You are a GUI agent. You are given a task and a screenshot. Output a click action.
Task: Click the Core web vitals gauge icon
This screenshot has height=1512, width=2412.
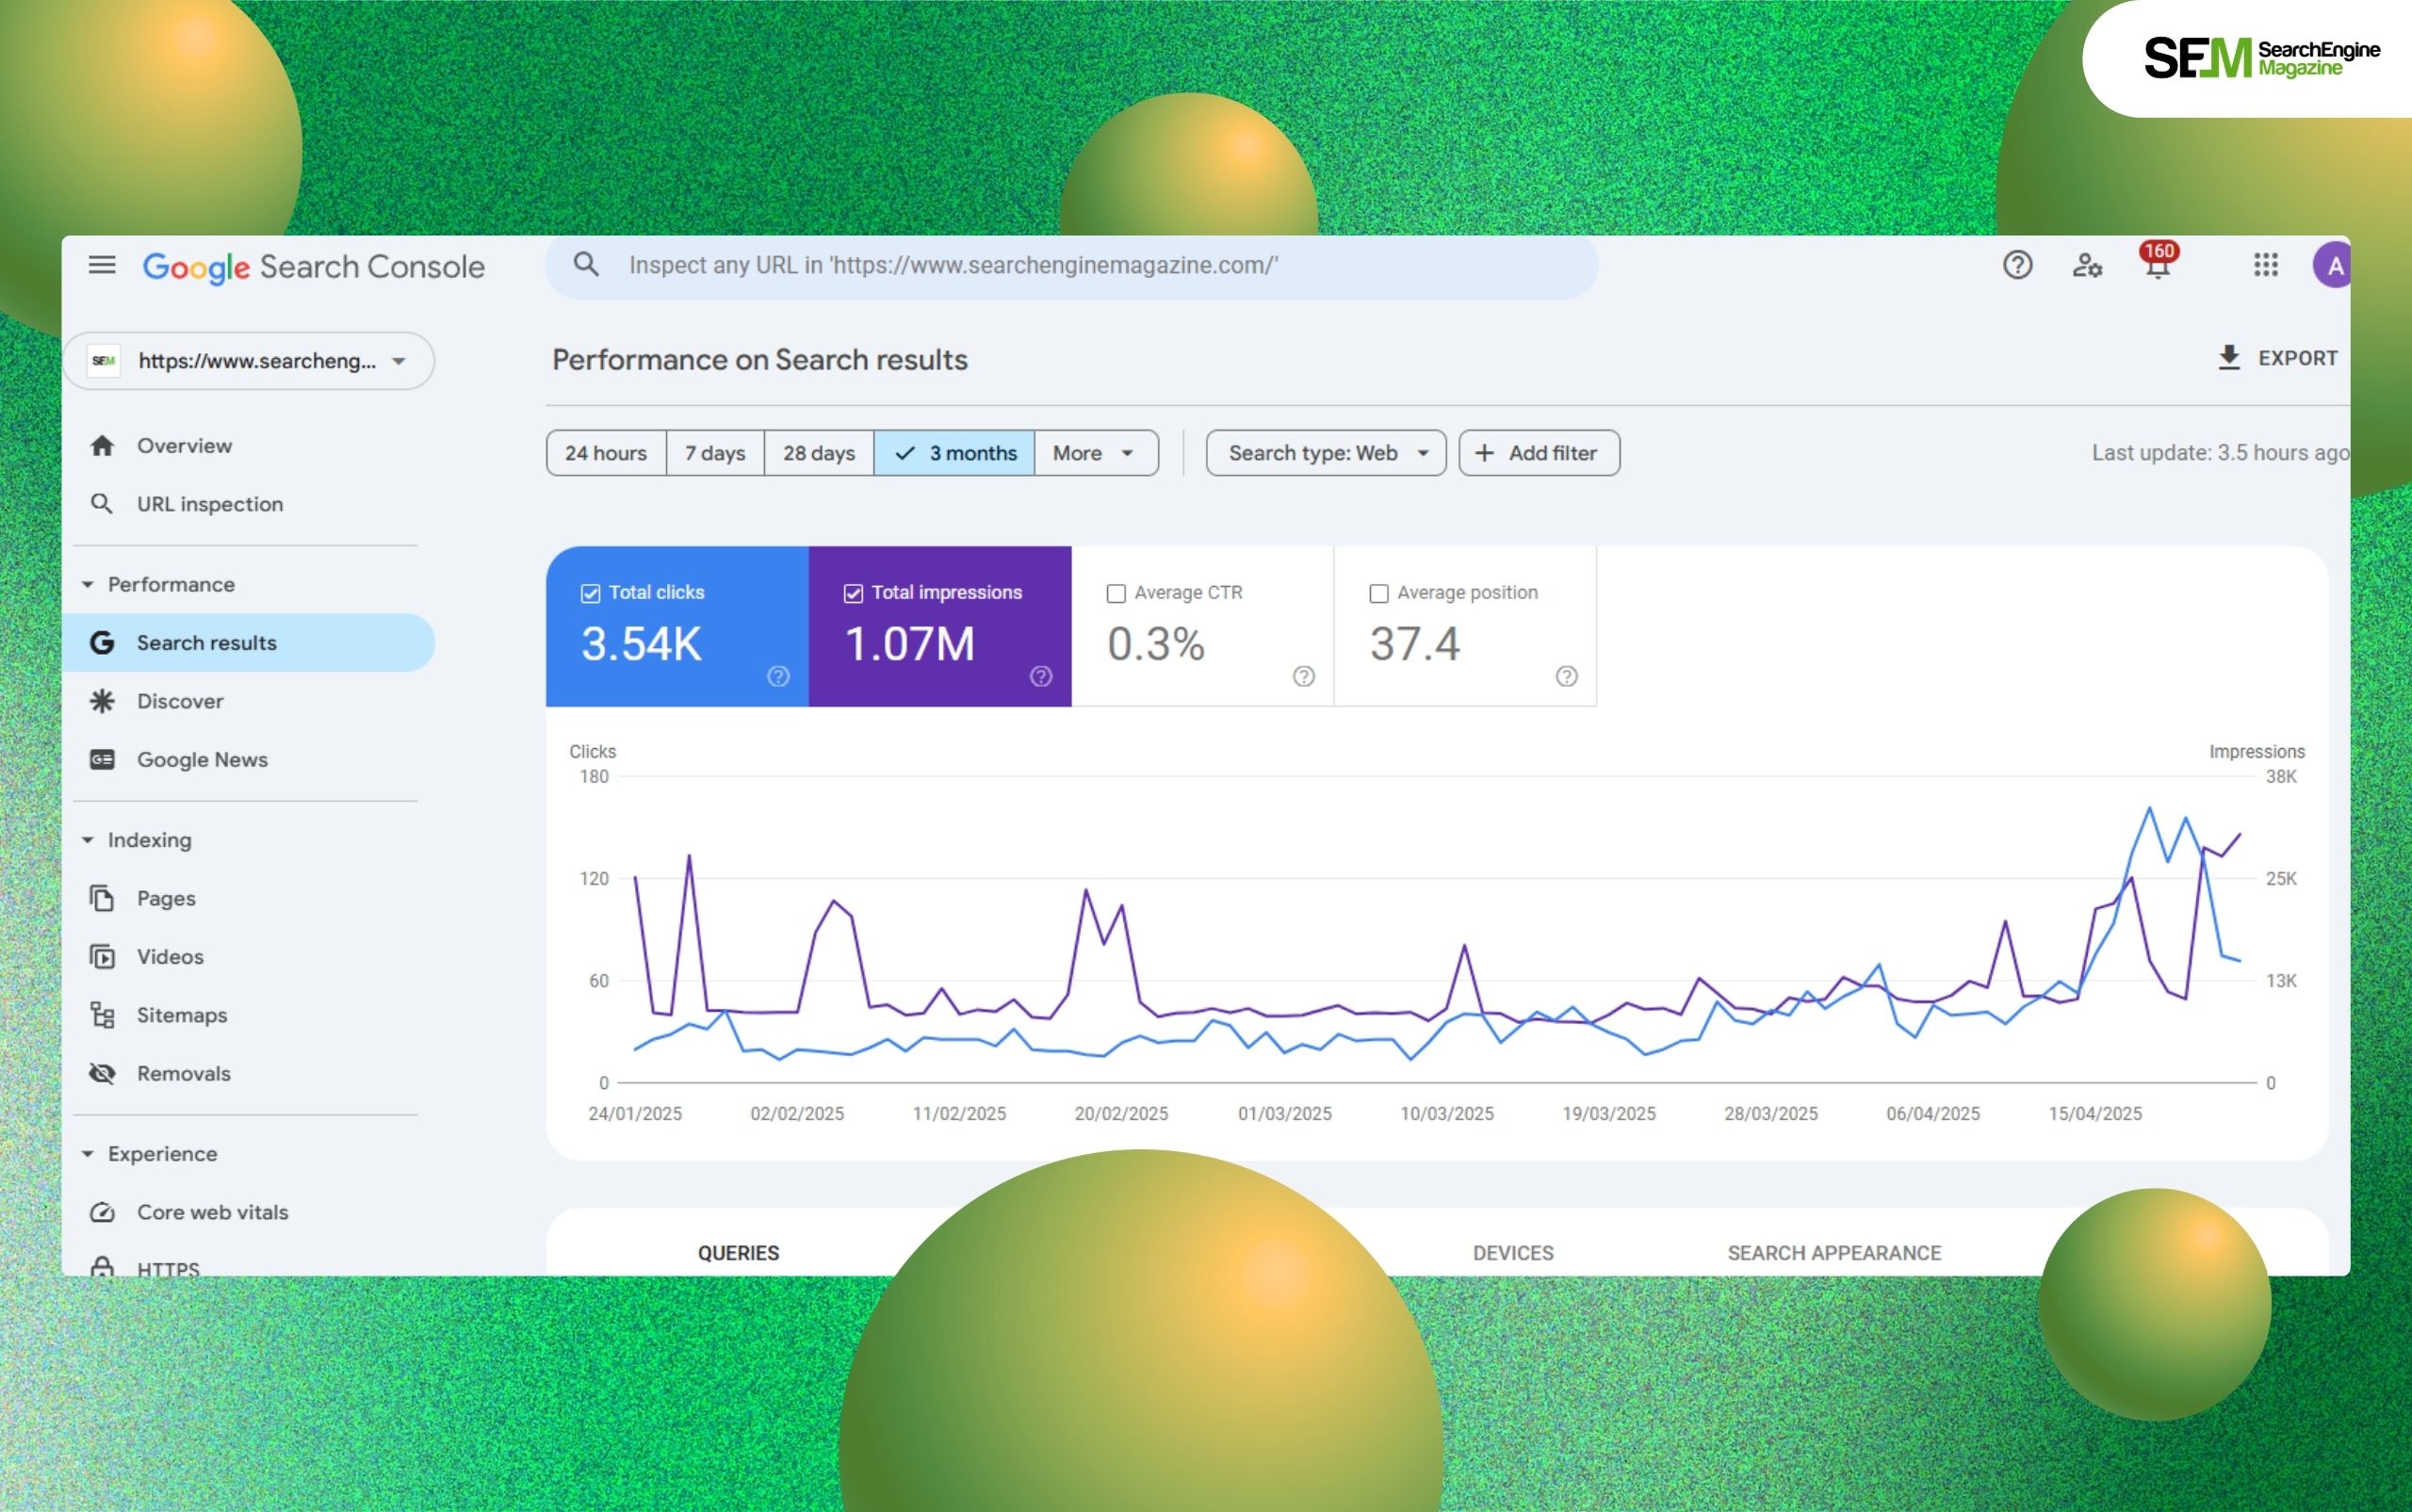click(x=102, y=1212)
